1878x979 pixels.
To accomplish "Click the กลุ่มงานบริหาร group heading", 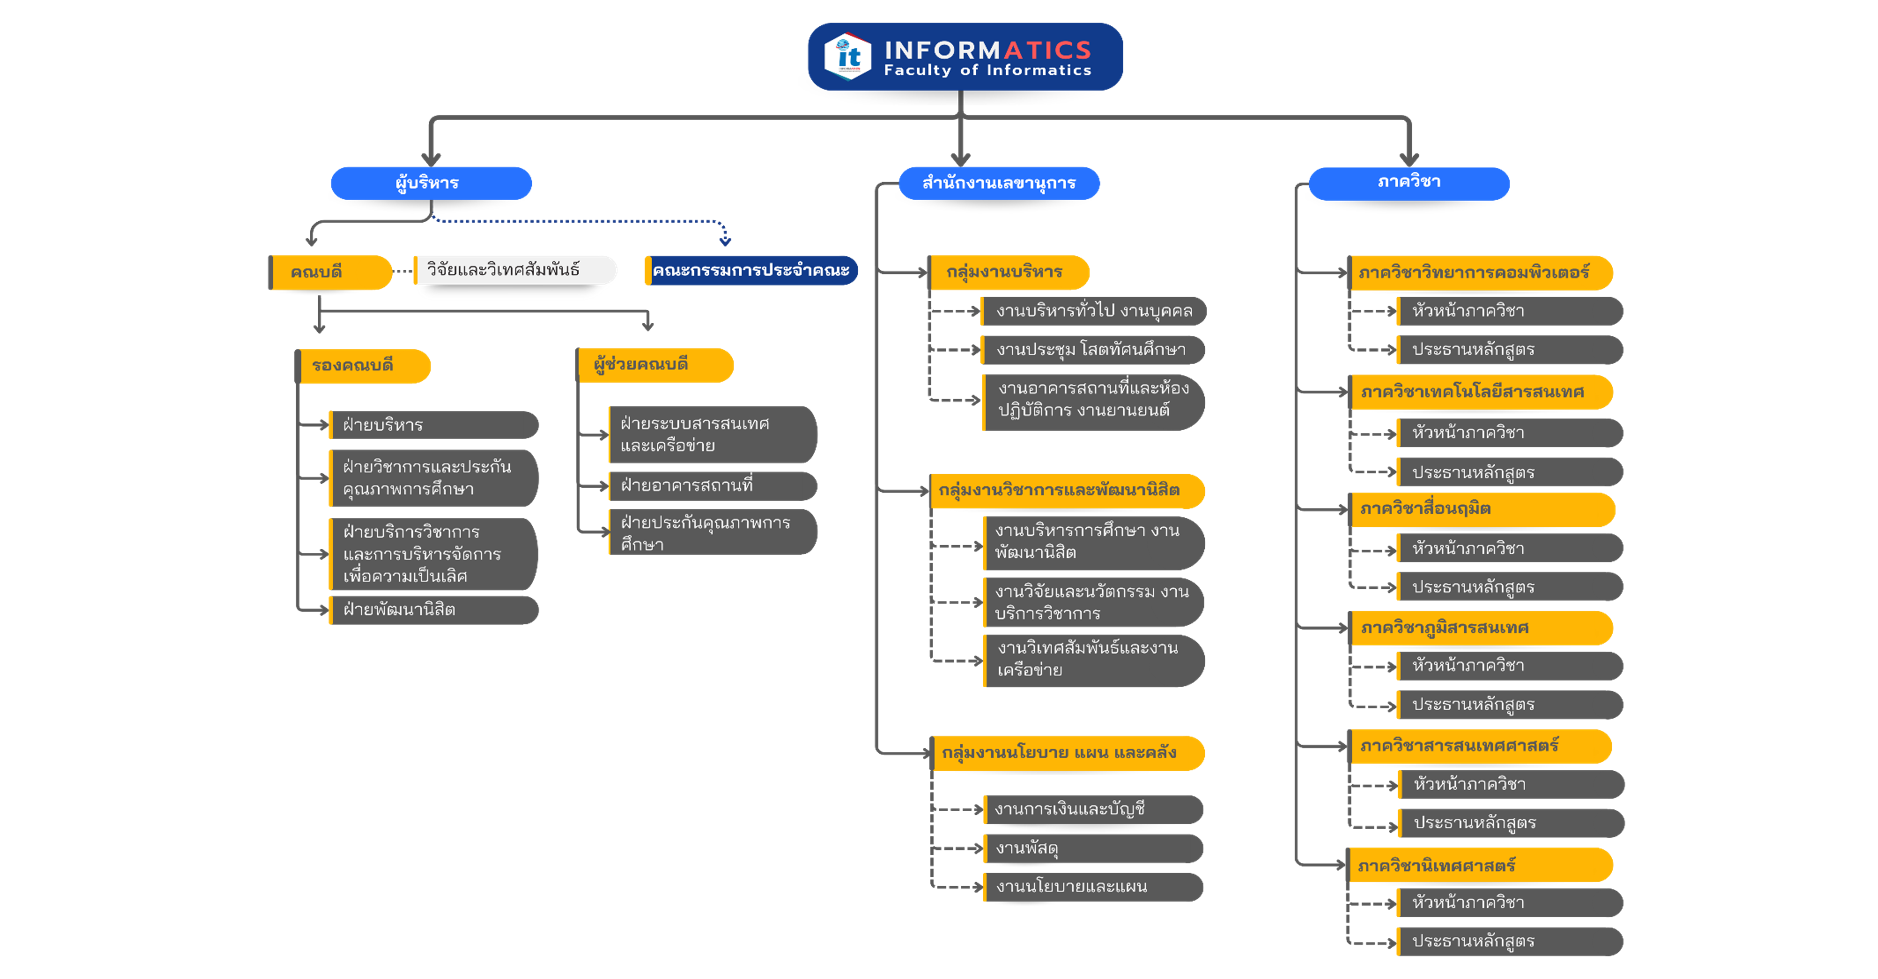I will 1008,272.
